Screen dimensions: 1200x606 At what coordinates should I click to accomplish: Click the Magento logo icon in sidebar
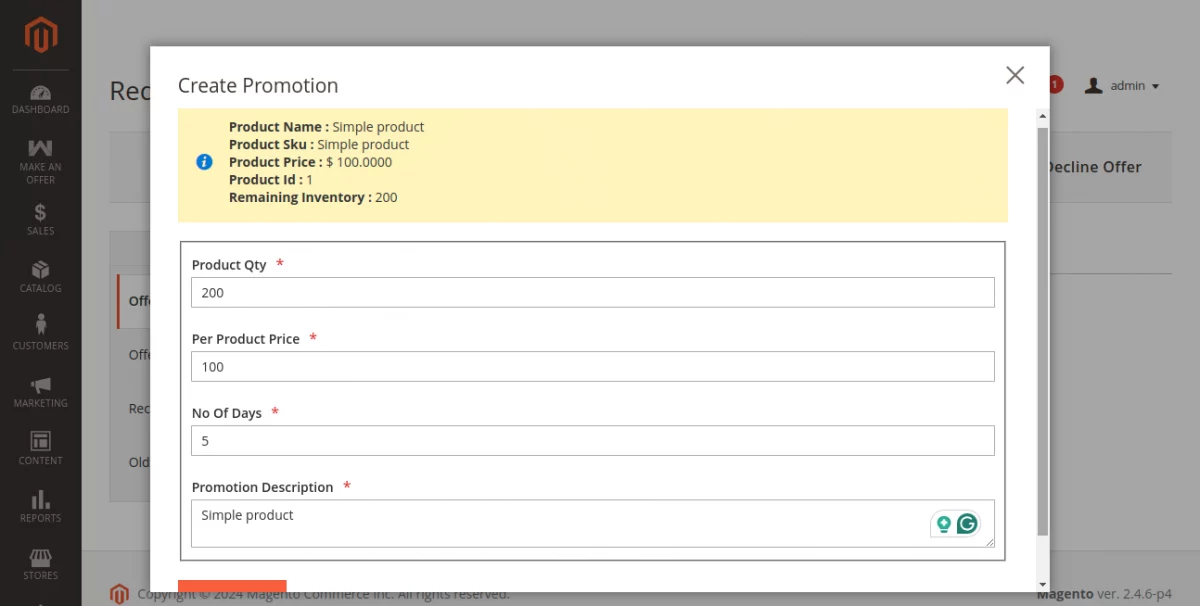[x=41, y=36]
